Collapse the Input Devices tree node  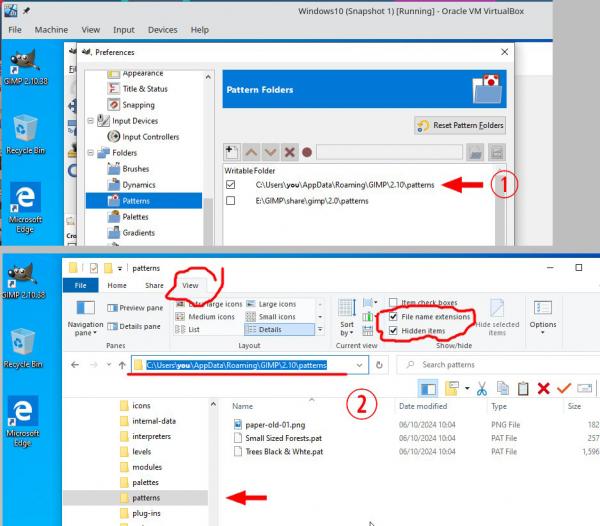(91, 121)
